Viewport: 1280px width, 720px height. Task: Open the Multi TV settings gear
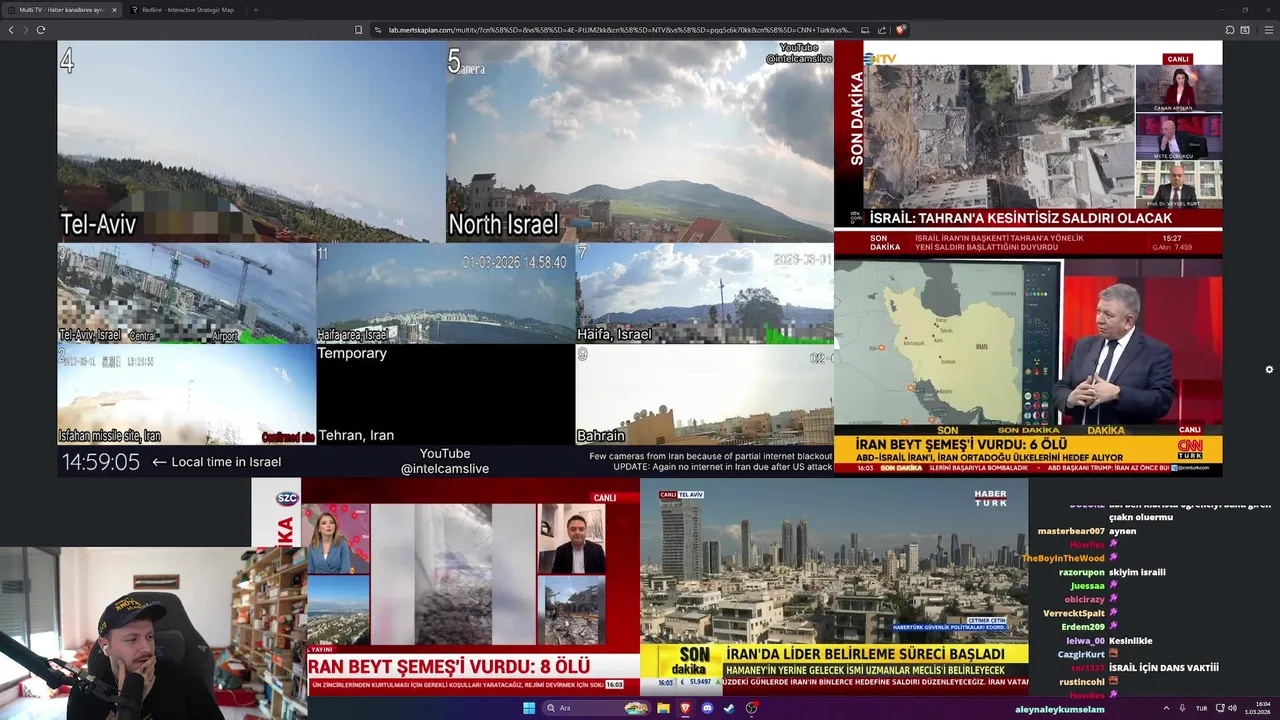[x=1269, y=369]
